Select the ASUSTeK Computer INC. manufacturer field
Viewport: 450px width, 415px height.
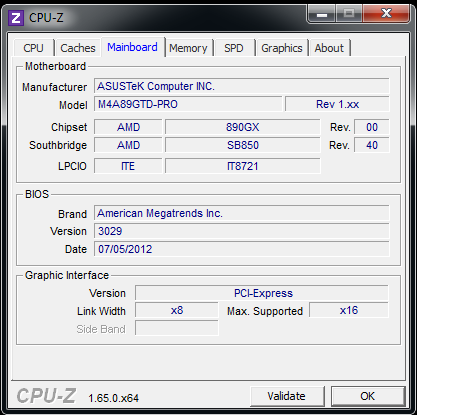point(241,86)
